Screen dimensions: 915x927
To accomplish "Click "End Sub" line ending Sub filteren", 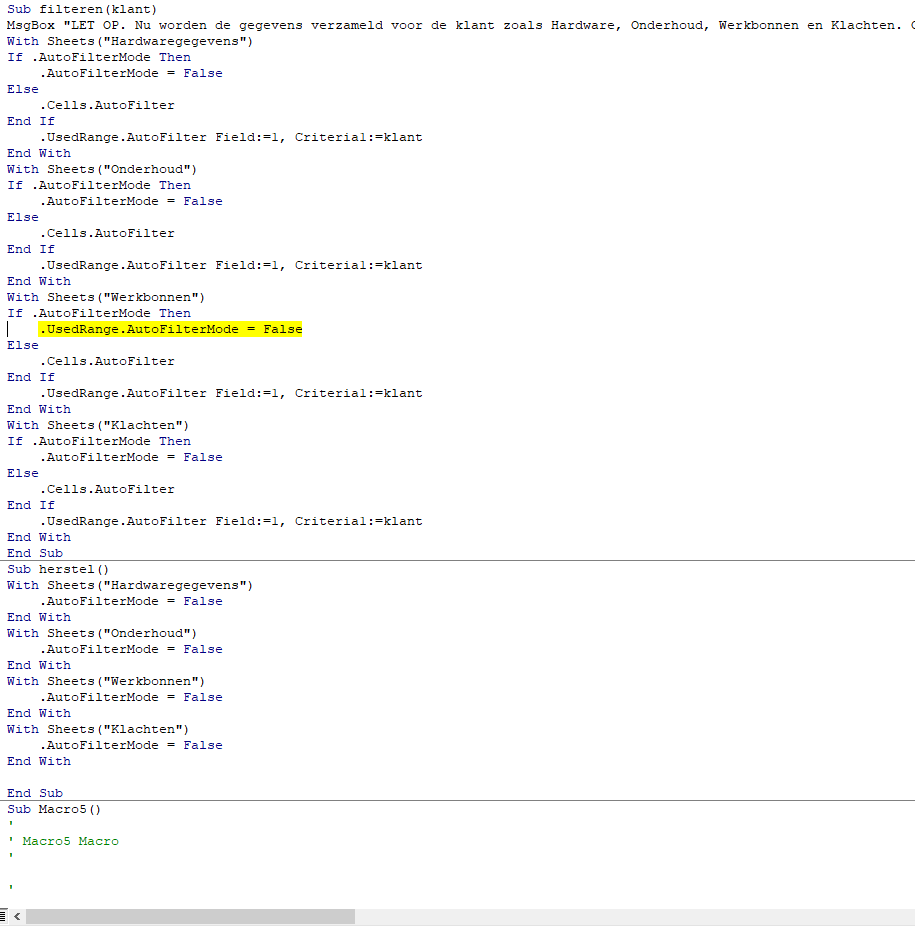I will (x=35, y=553).
